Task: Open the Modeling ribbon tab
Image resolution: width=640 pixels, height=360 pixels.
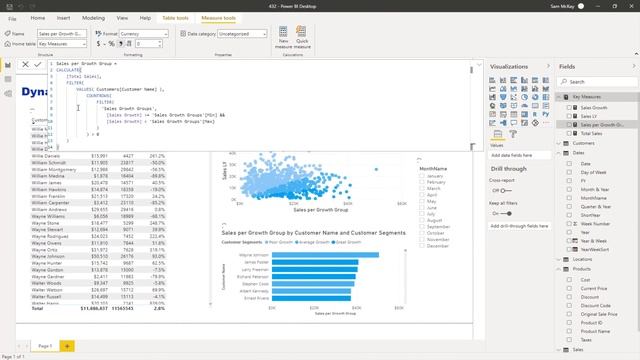Action: 93,18
